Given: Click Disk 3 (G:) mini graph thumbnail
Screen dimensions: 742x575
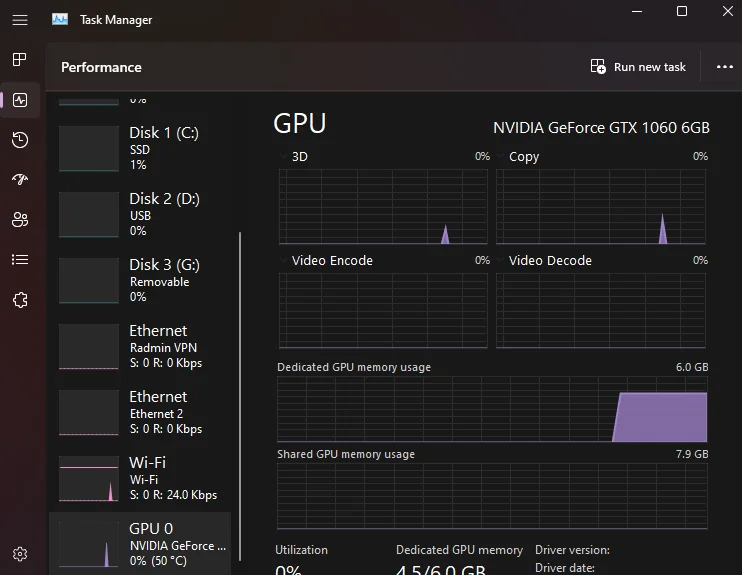Looking at the screenshot, I should pyautogui.click(x=88, y=280).
